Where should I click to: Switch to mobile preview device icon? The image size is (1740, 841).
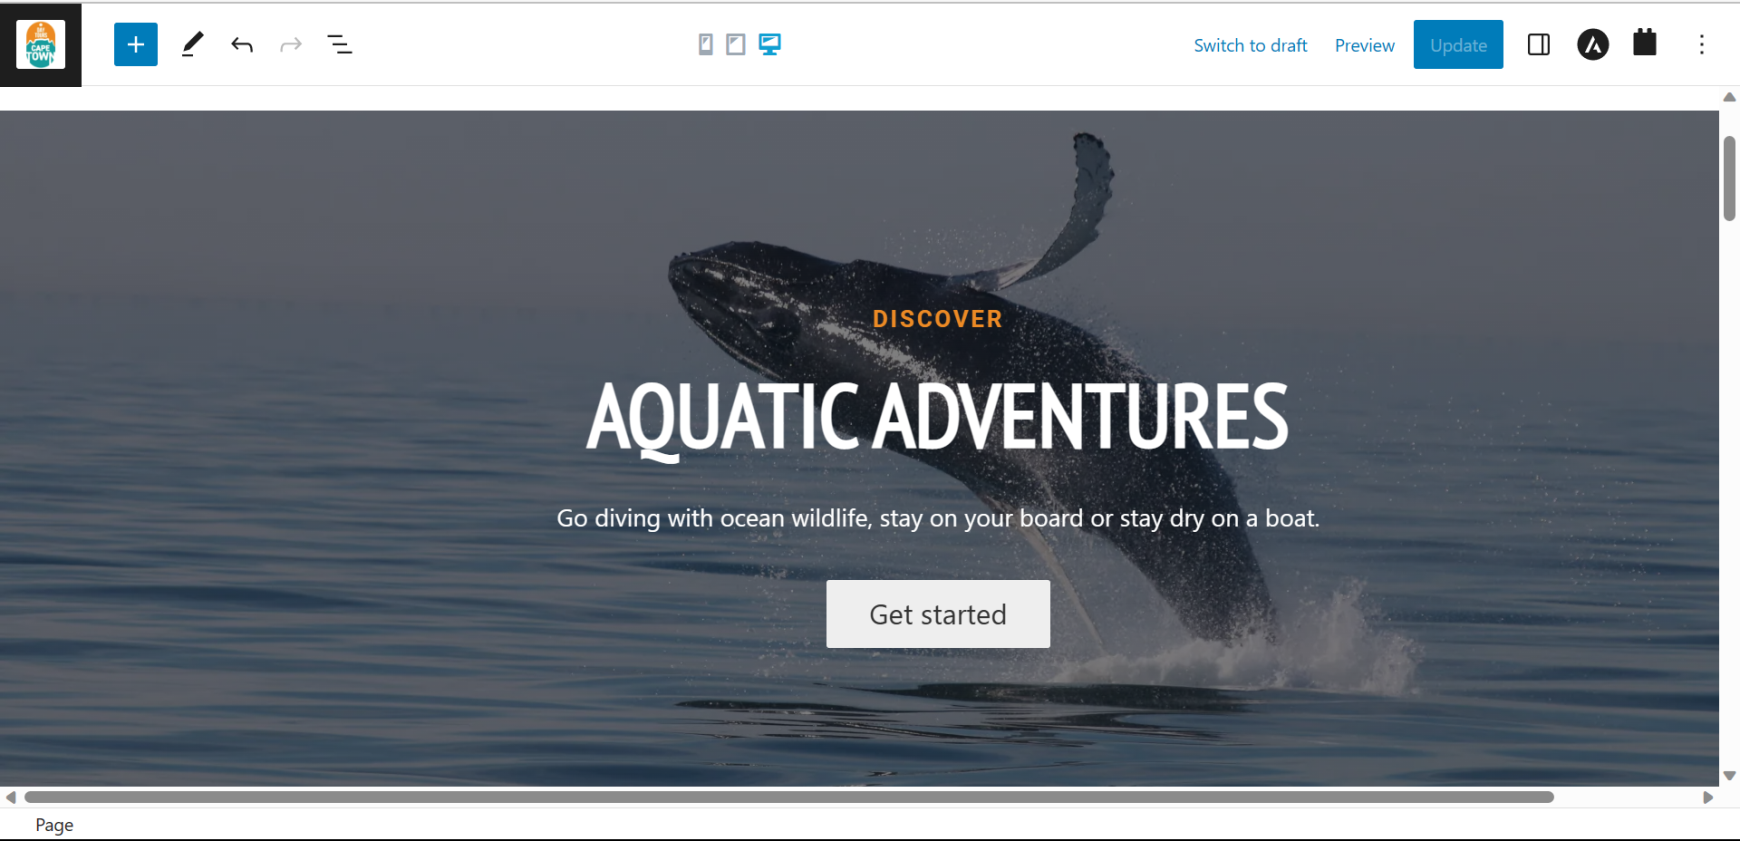click(706, 44)
